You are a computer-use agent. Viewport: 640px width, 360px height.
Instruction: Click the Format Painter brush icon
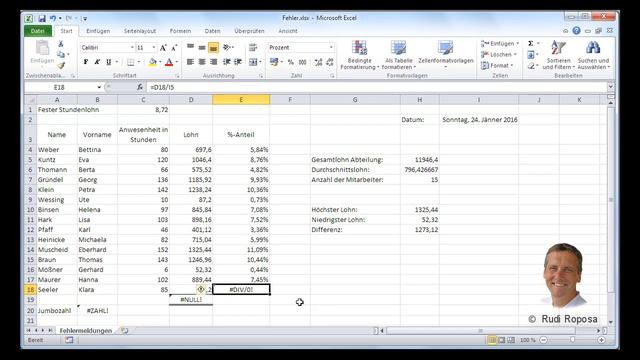pos(61,65)
